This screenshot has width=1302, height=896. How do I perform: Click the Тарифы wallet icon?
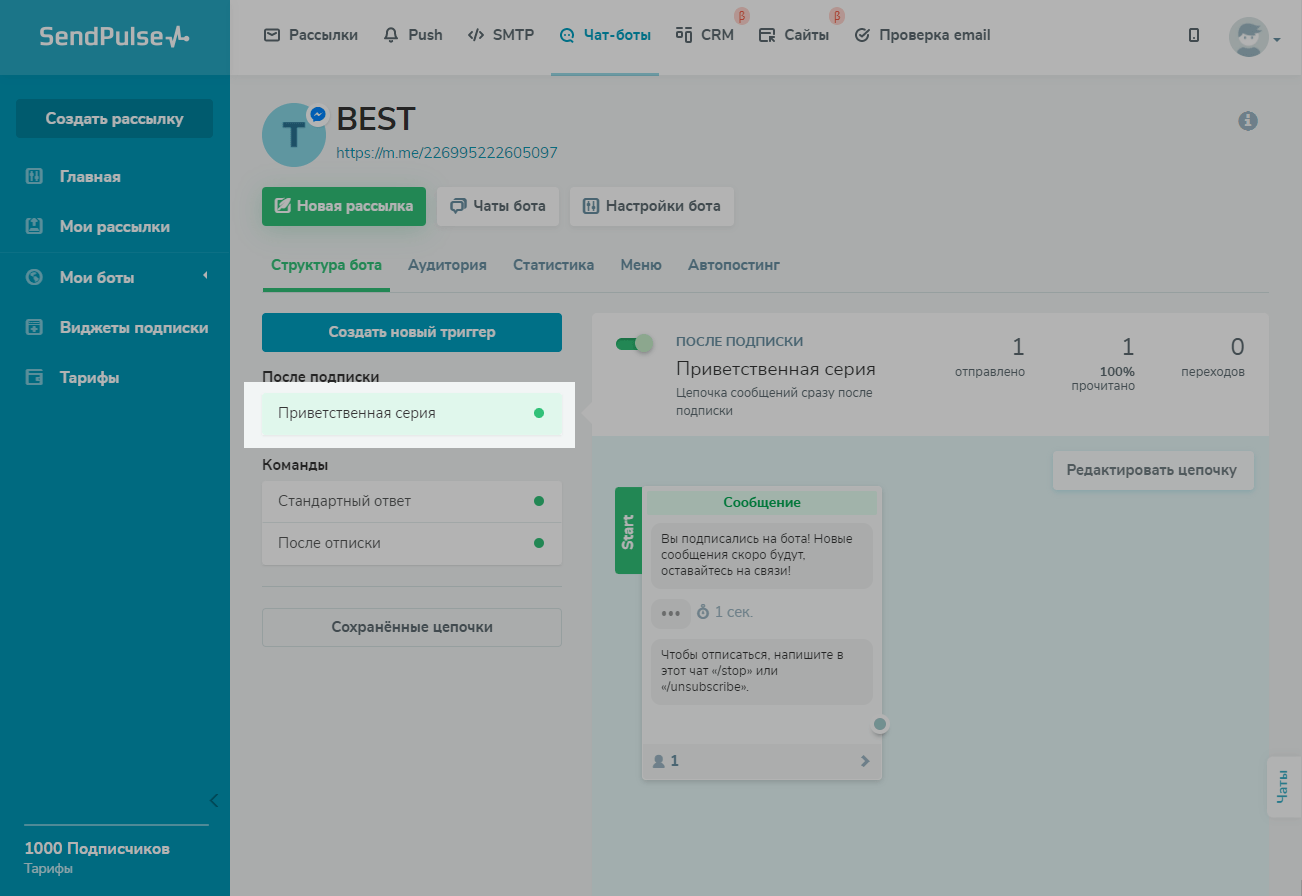(x=34, y=378)
